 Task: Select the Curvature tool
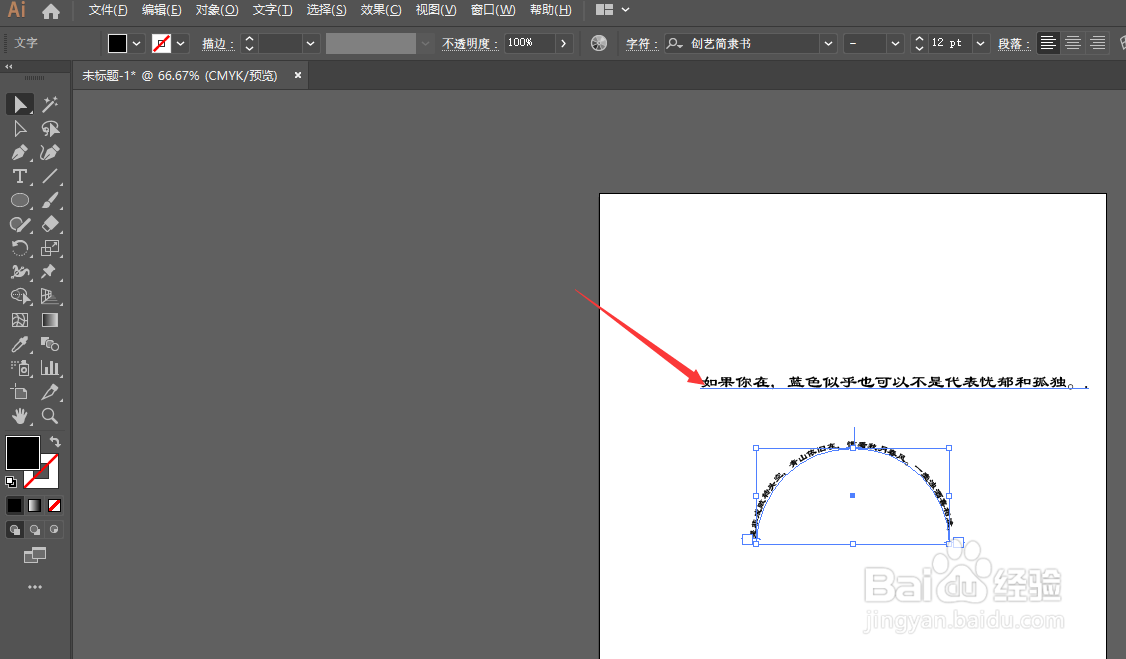click(50, 152)
